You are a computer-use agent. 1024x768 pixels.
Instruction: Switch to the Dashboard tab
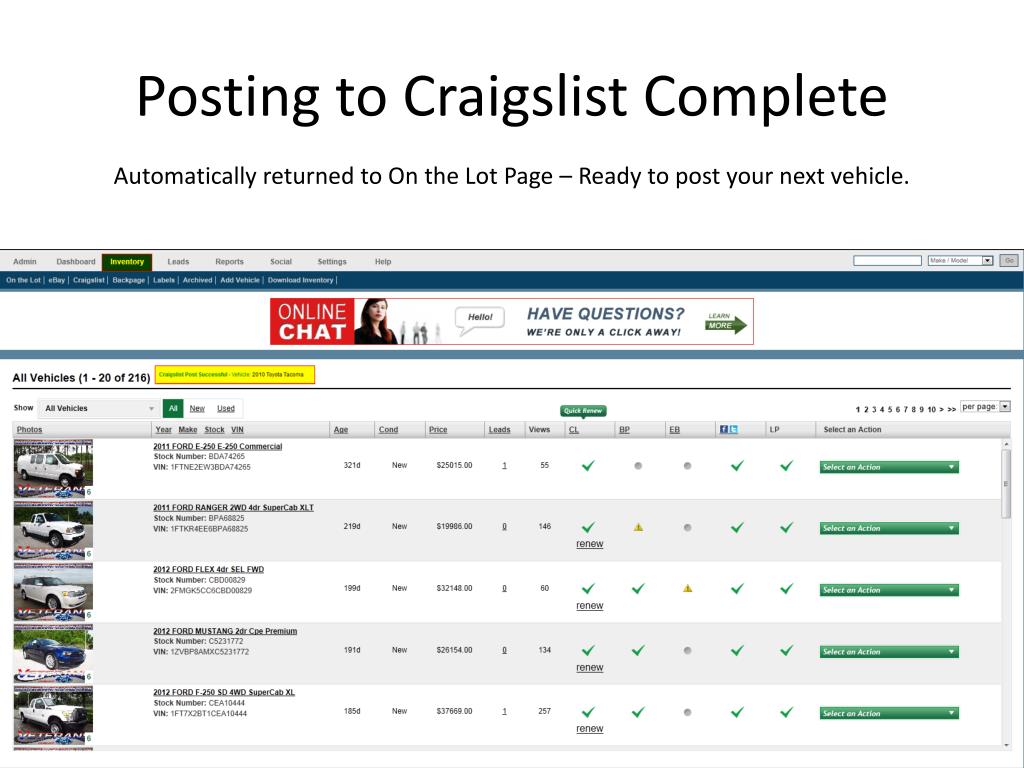coord(76,262)
